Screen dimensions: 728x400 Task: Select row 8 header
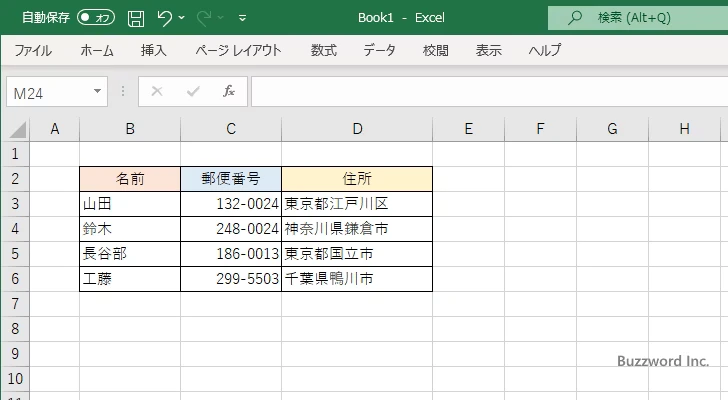15,329
